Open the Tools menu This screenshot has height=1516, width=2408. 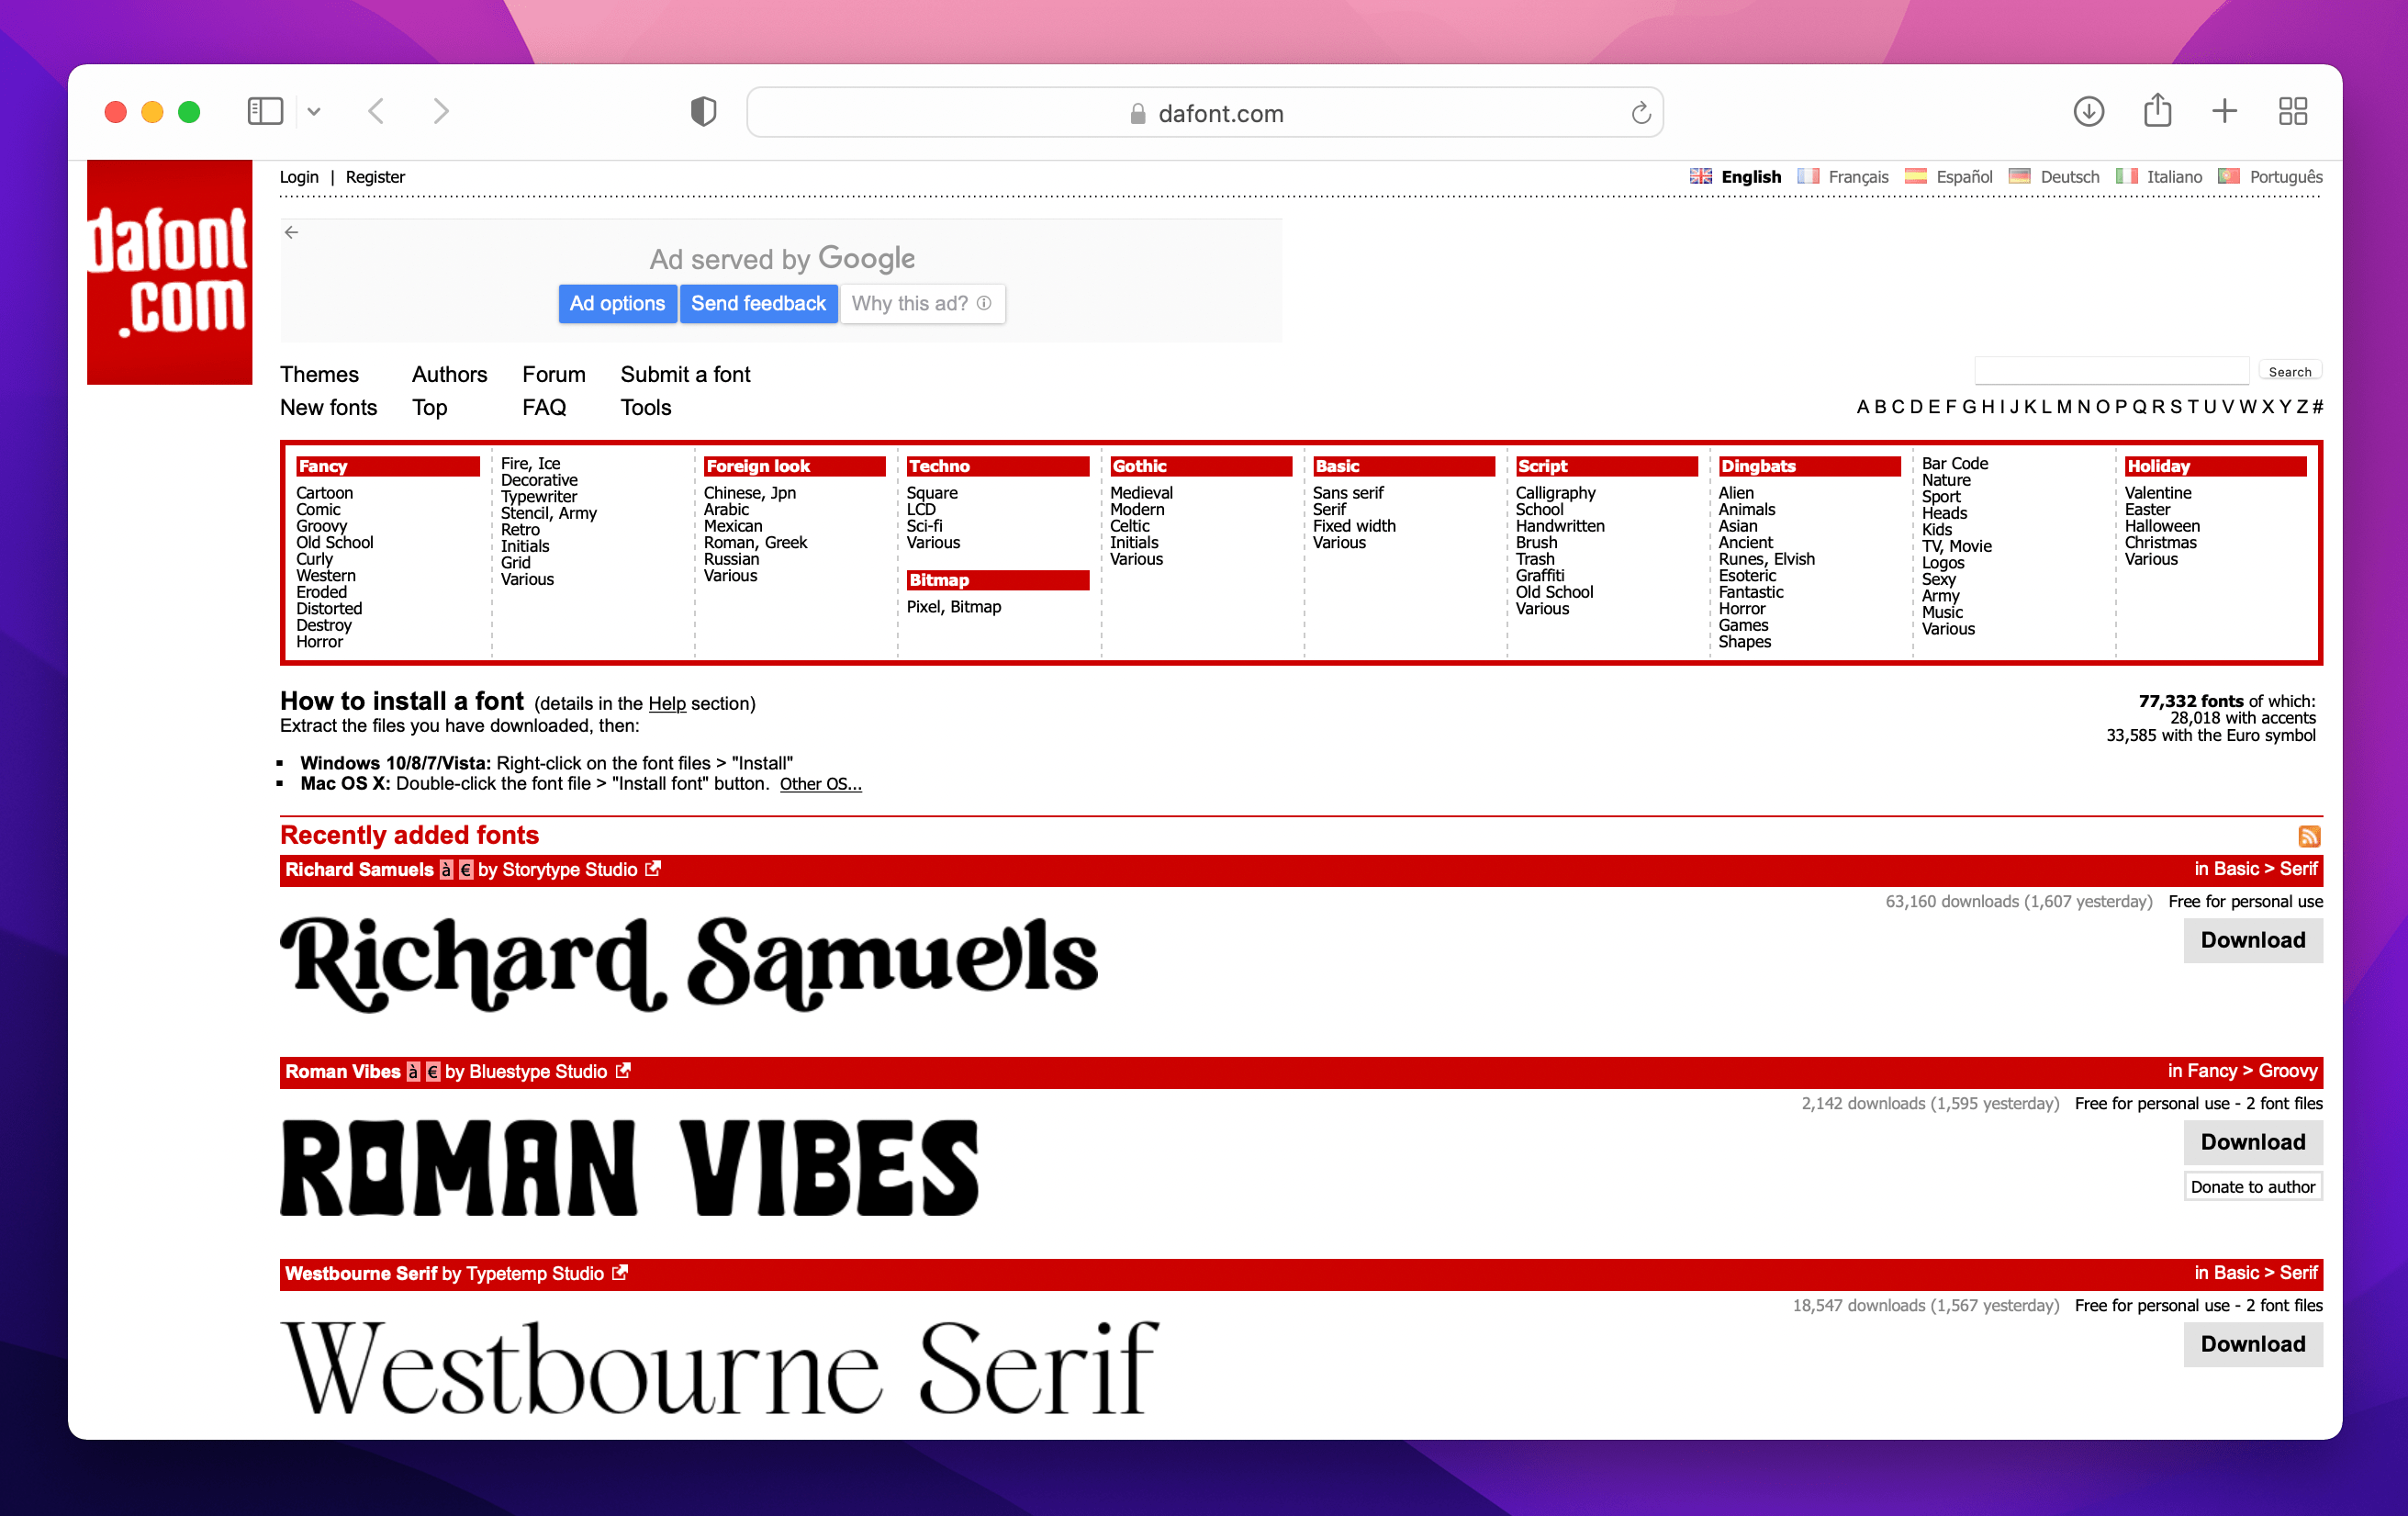point(645,407)
